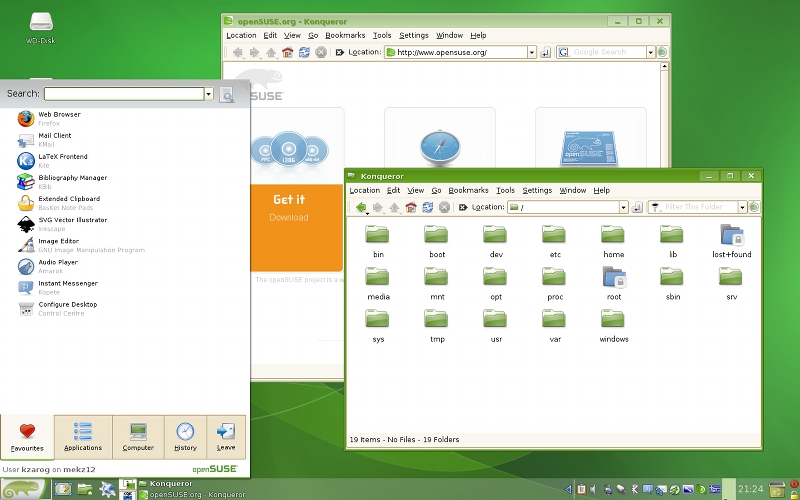The width and height of the screenshot is (800, 500).
Task: Switch to the Leave tab
Action: pyautogui.click(x=226, y=437)
